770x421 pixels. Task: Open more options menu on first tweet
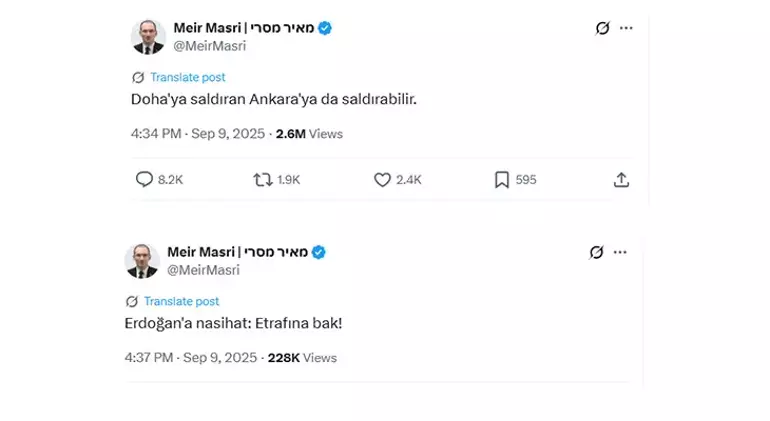click(626, 28)
